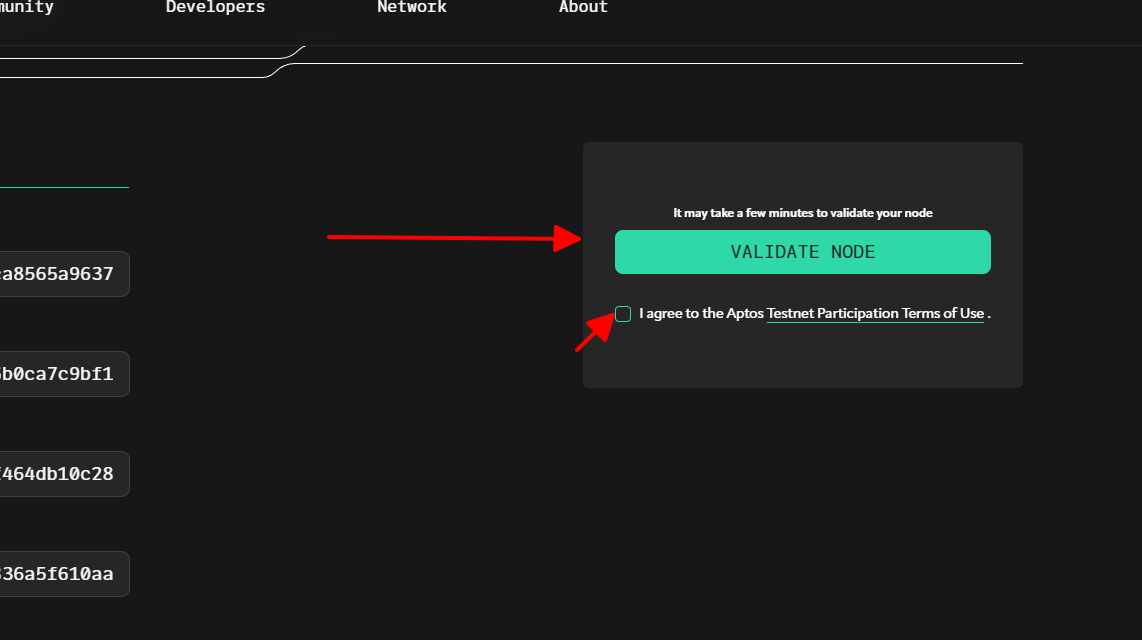Screen dimensions: 1142x640
Task: Open the Developers navigation menu
Action: [x=215, y=8]
